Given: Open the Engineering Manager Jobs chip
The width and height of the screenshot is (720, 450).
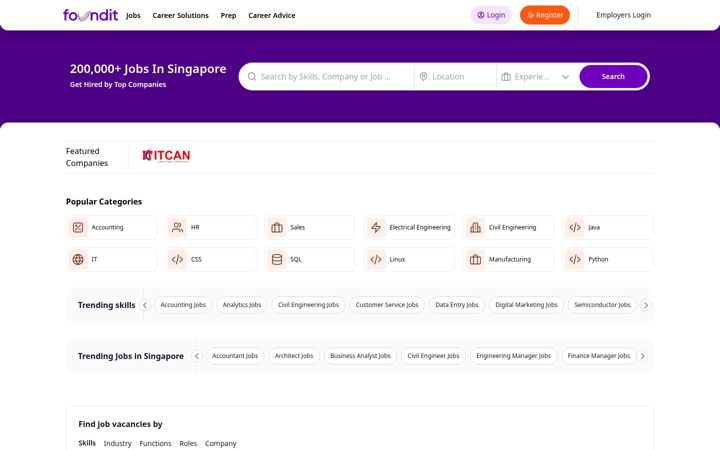Looking at the screenshot, I should pos(513,356).
